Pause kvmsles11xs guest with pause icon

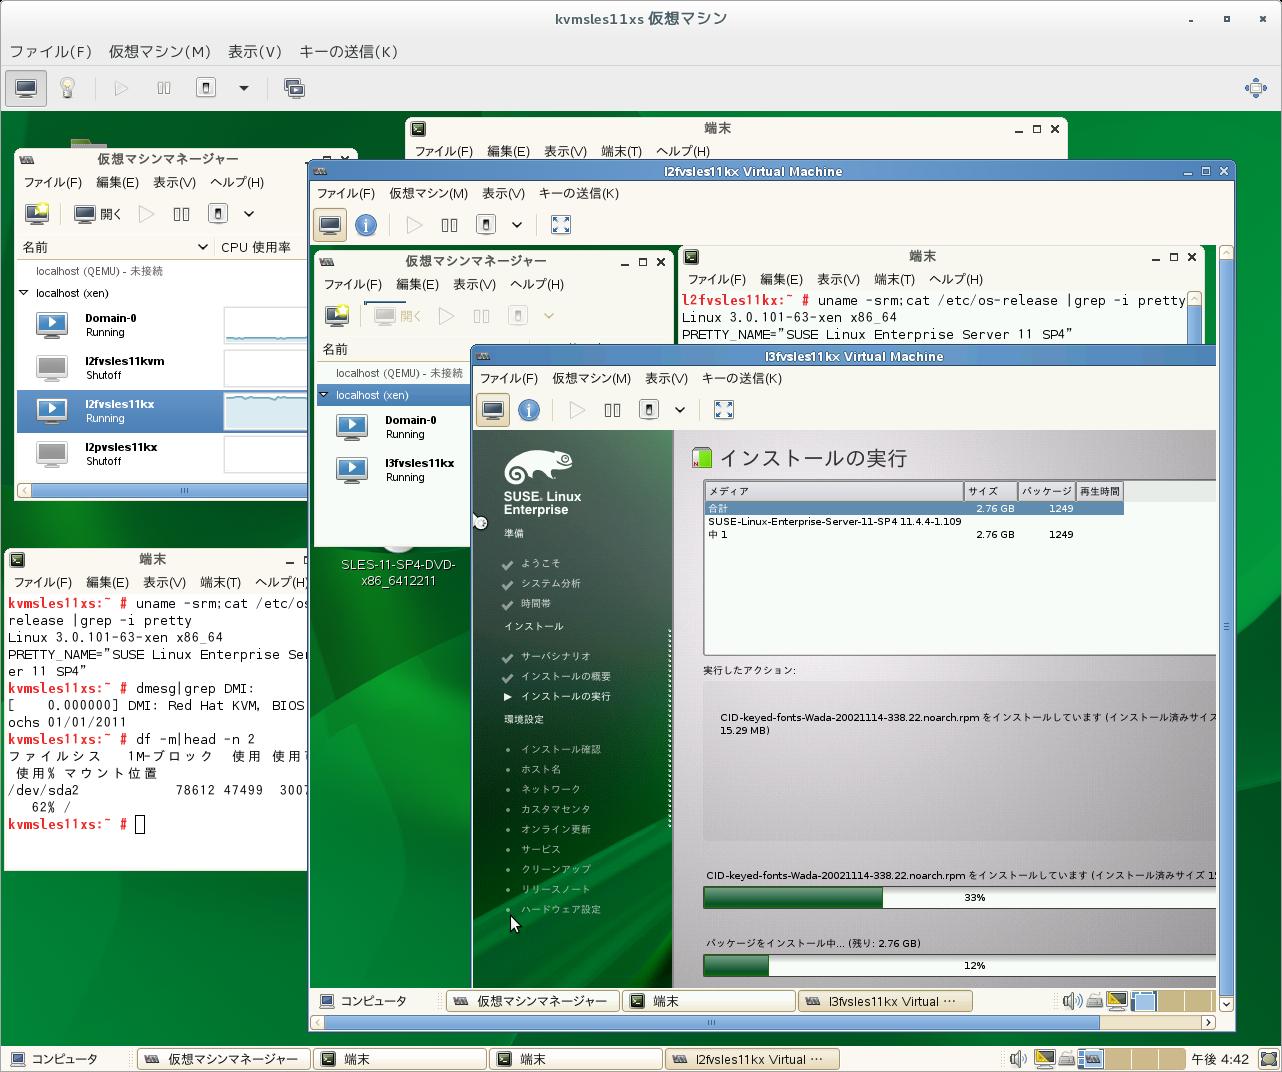click(x=164, y=88)
